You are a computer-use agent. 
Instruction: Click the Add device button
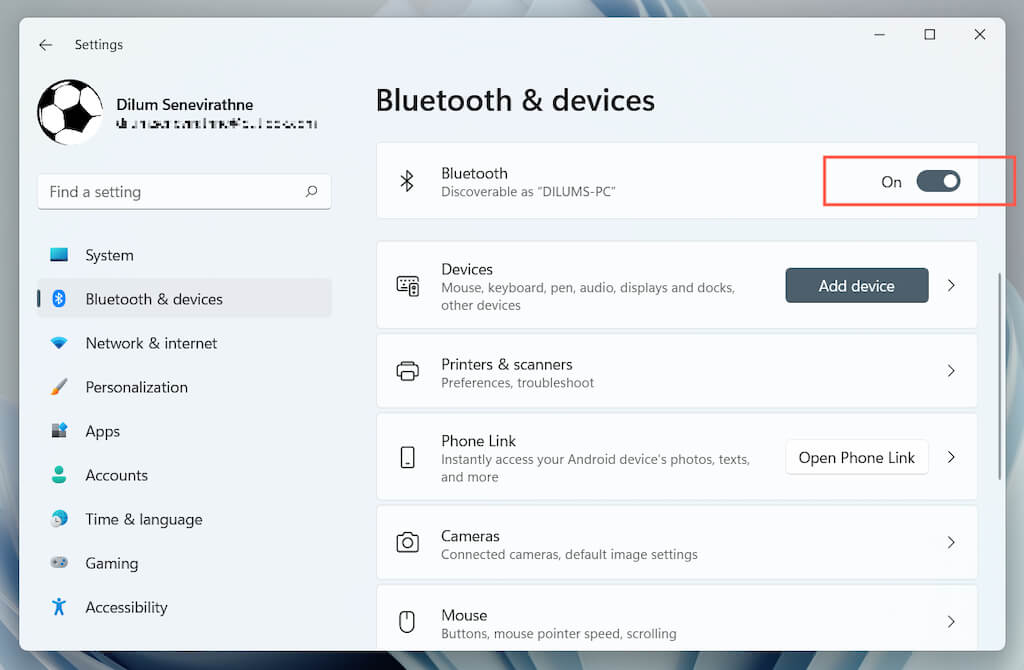857,285
